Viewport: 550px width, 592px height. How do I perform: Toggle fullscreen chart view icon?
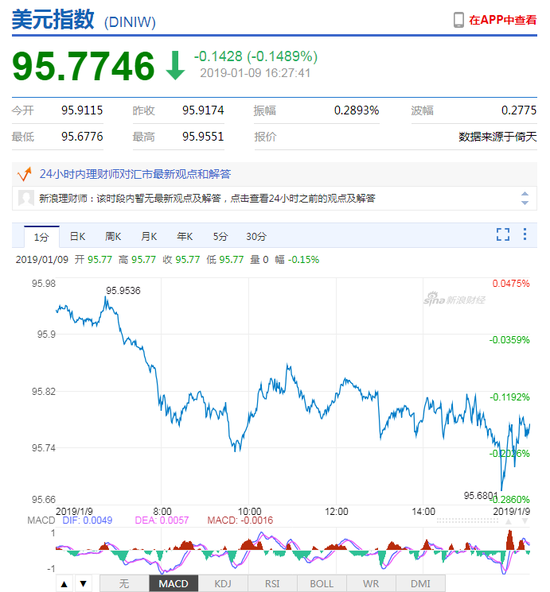point(503,234)
